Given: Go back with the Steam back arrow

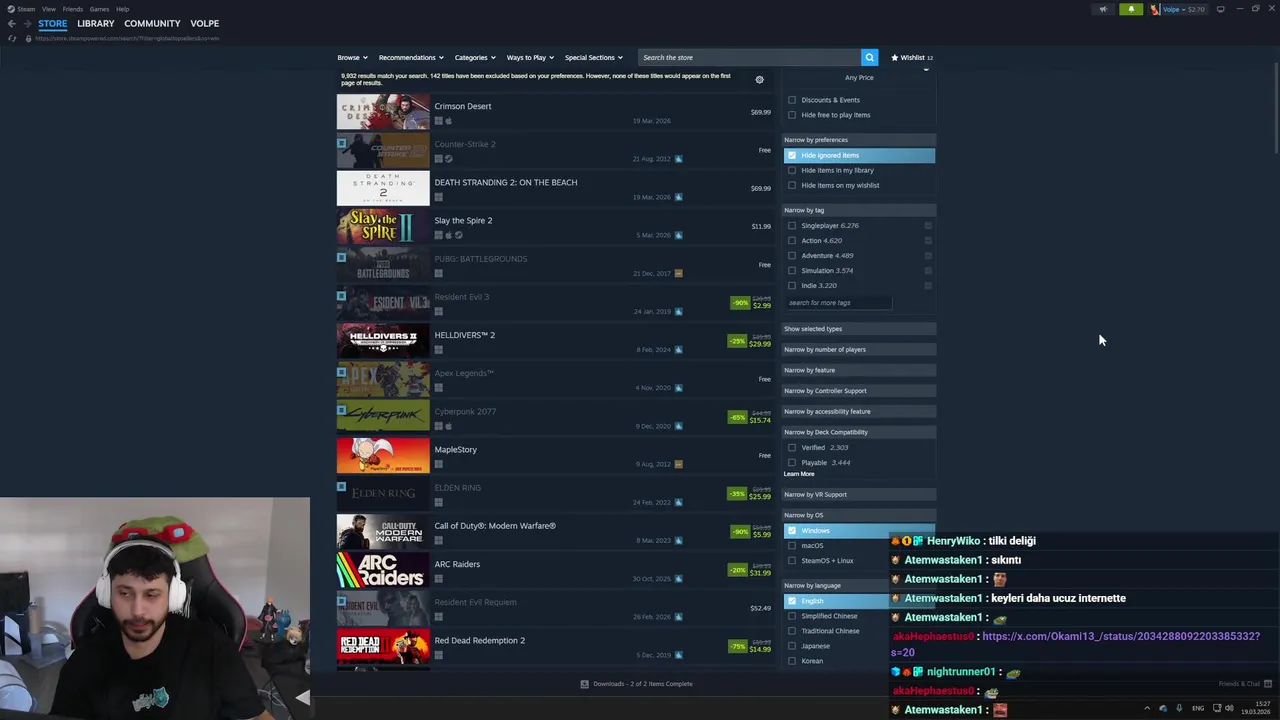Looking at the screenshot, I should pyautogui.click(x=11, y=23).
